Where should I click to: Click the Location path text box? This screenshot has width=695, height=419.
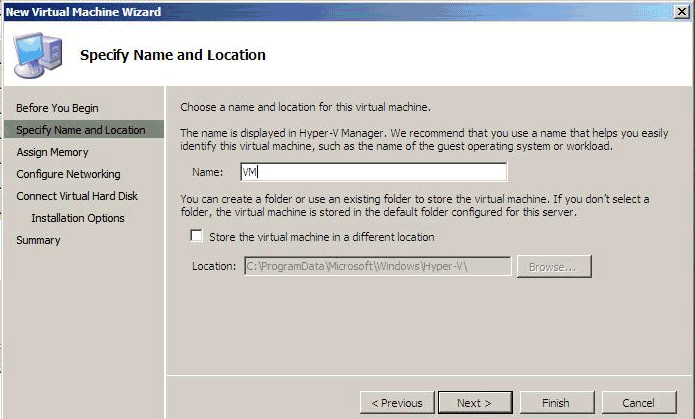377,267
